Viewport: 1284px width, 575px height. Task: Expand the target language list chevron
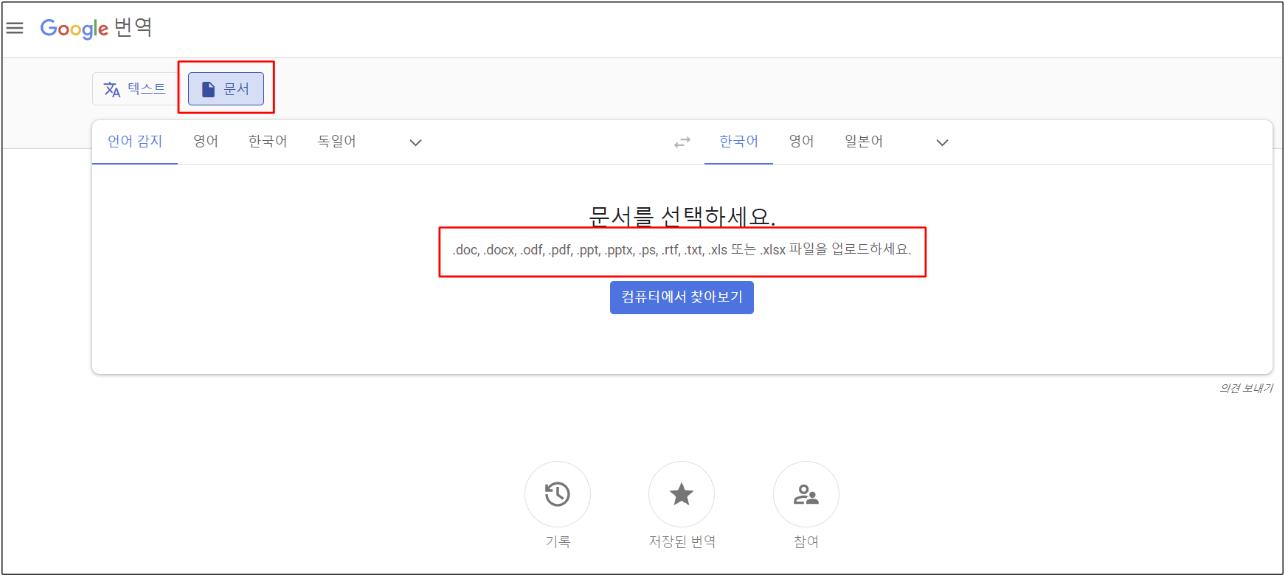[941, 143]
